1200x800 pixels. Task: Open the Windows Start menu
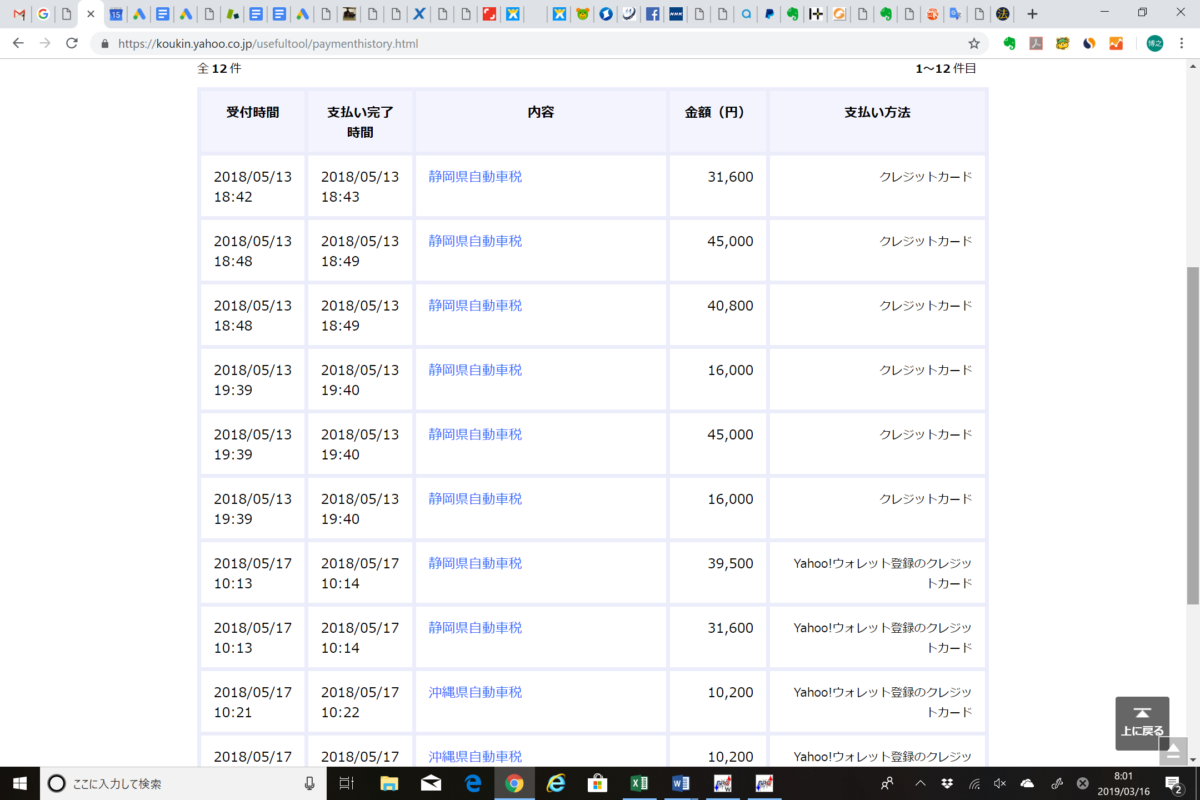click(20, 783)
